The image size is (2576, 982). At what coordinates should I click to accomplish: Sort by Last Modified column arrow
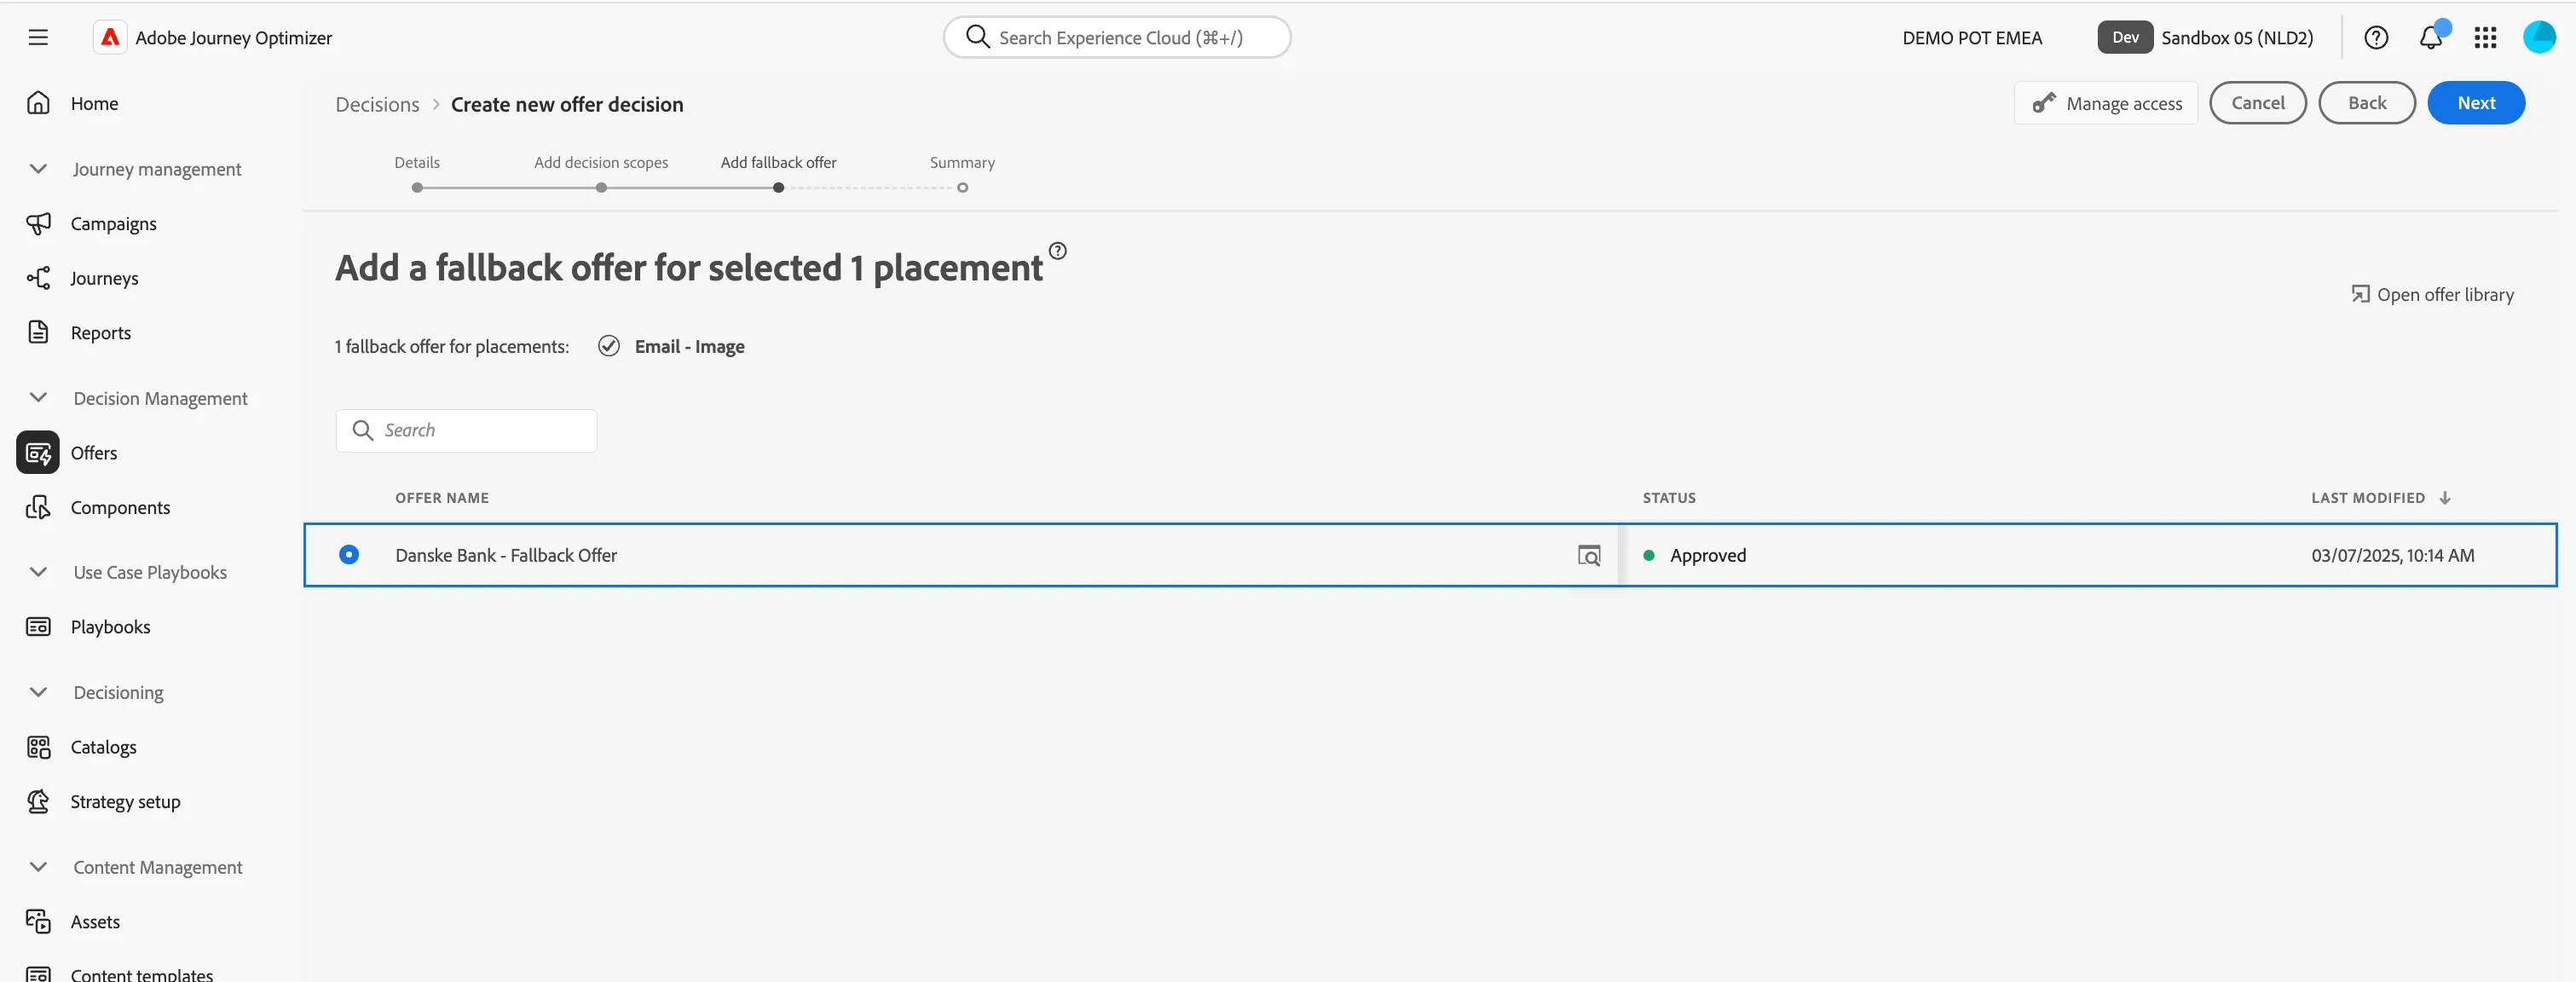[2444, 498]
